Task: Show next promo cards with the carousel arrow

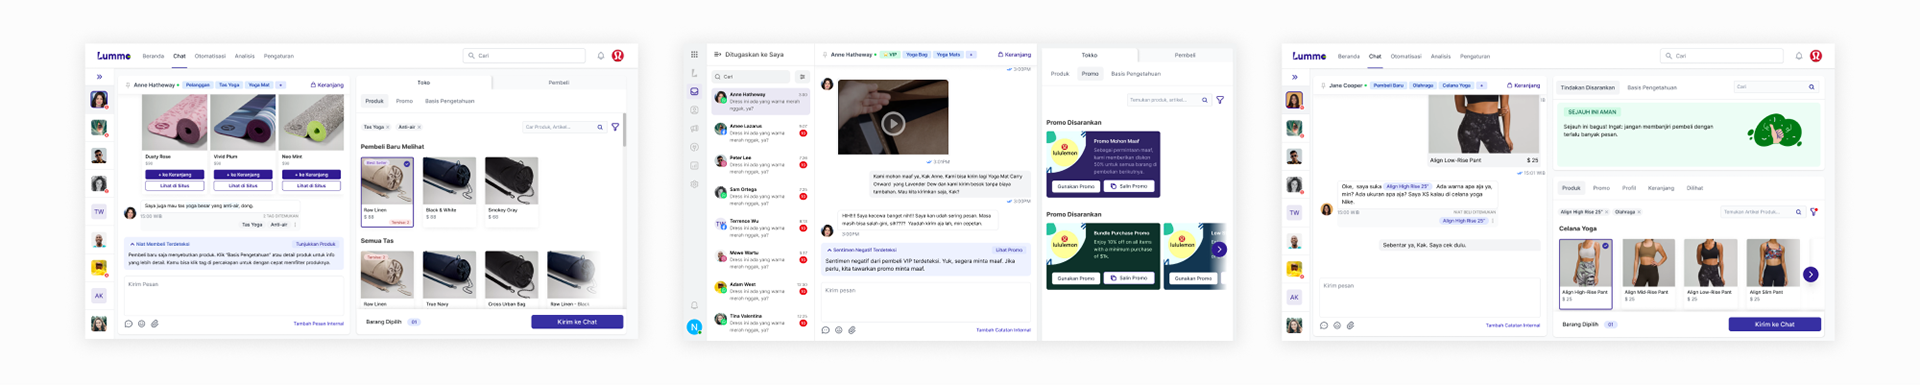Action: coord(1219,250)
